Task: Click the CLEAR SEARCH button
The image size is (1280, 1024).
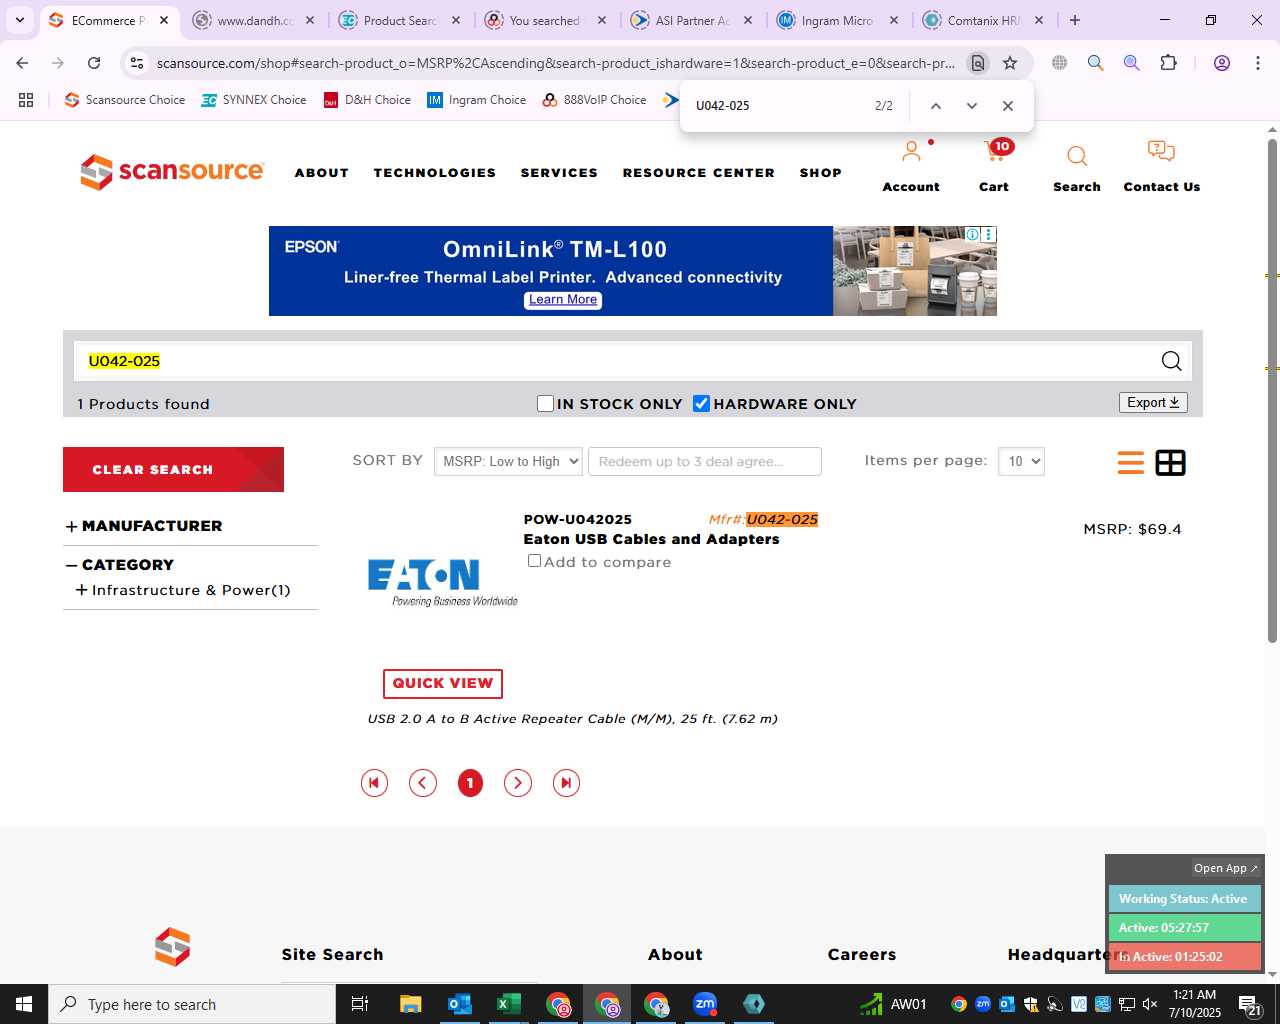Action: coord(173,469)
